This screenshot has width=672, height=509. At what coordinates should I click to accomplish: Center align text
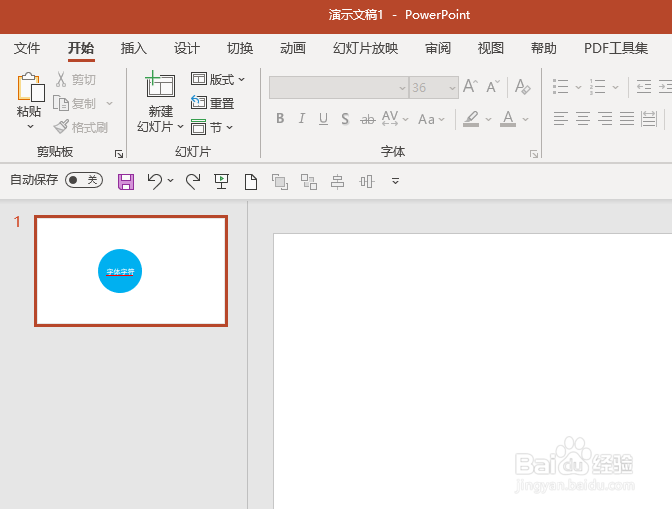[x=583, y=118]
